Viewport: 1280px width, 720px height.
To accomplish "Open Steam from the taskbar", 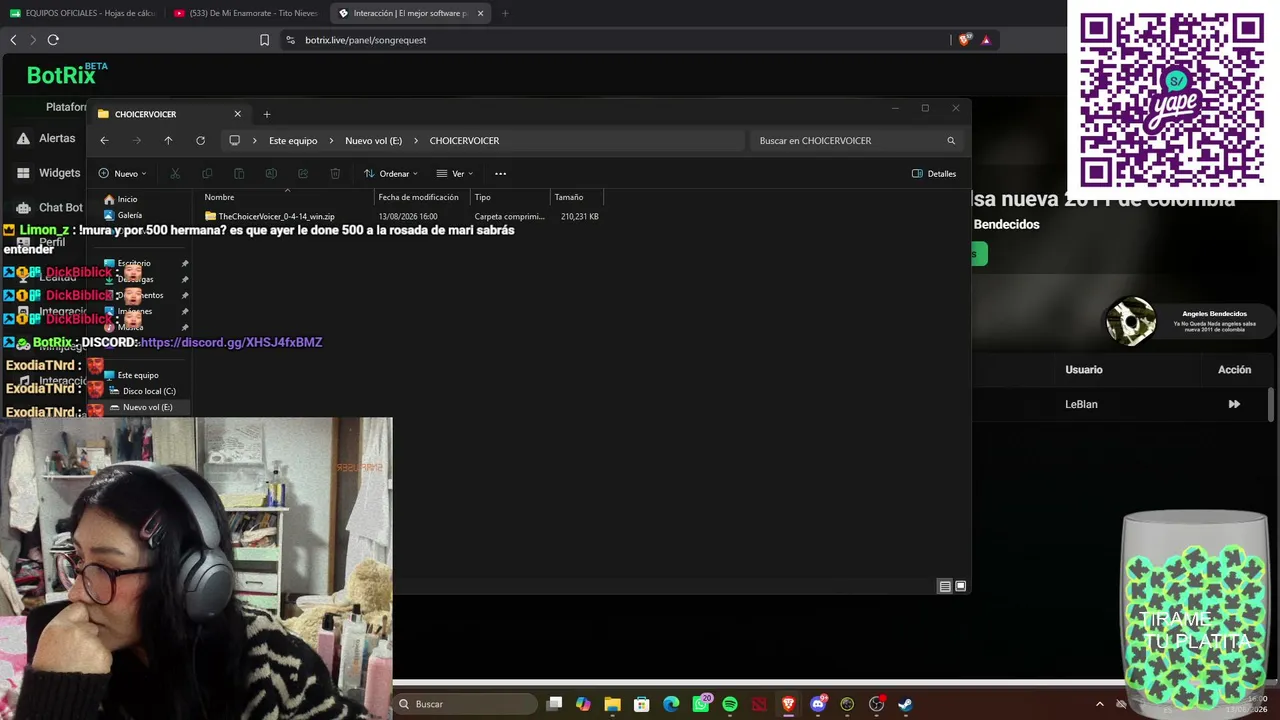I will (905, 704).
